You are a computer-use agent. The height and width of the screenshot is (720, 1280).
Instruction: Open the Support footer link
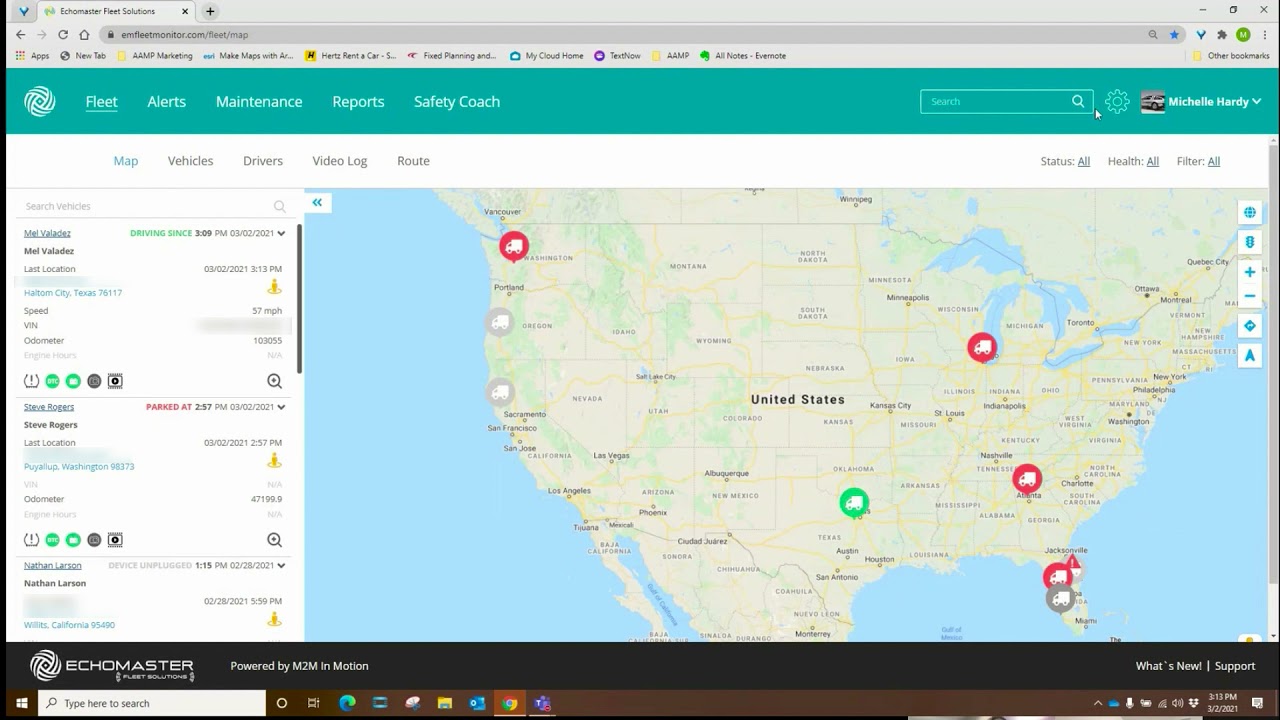(x=1235, y=666)
